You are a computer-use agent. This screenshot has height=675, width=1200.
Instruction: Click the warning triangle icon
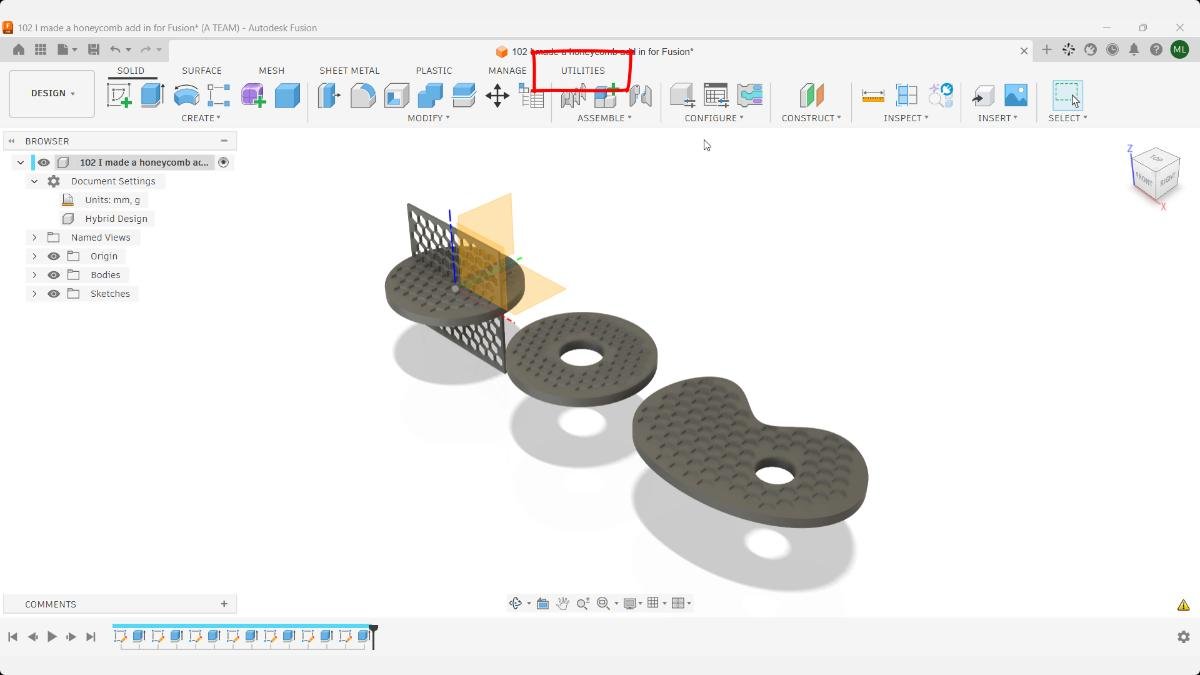click(x=1183, y=605)
